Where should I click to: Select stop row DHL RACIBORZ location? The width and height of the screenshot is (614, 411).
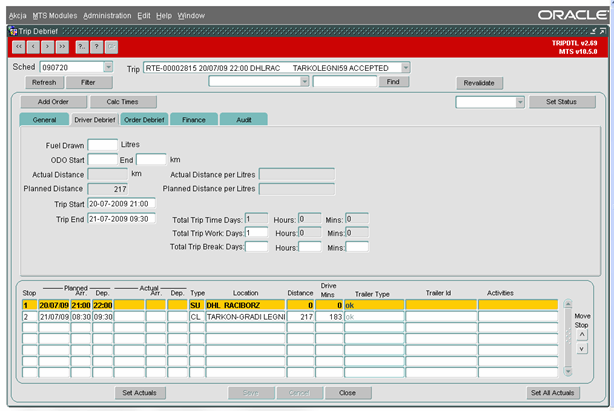[x=246, y=305]
